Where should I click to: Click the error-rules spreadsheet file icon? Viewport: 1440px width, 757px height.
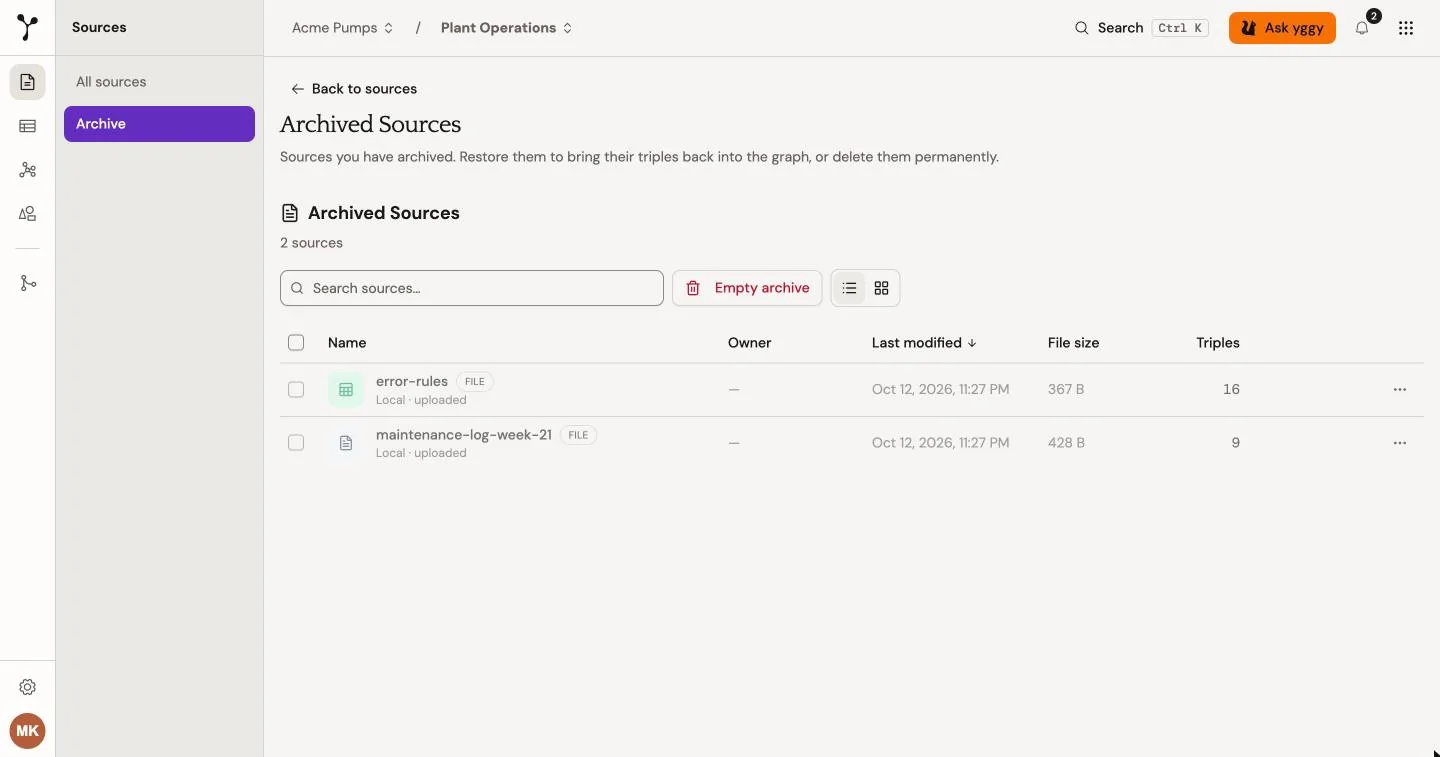tap(346, 390)
